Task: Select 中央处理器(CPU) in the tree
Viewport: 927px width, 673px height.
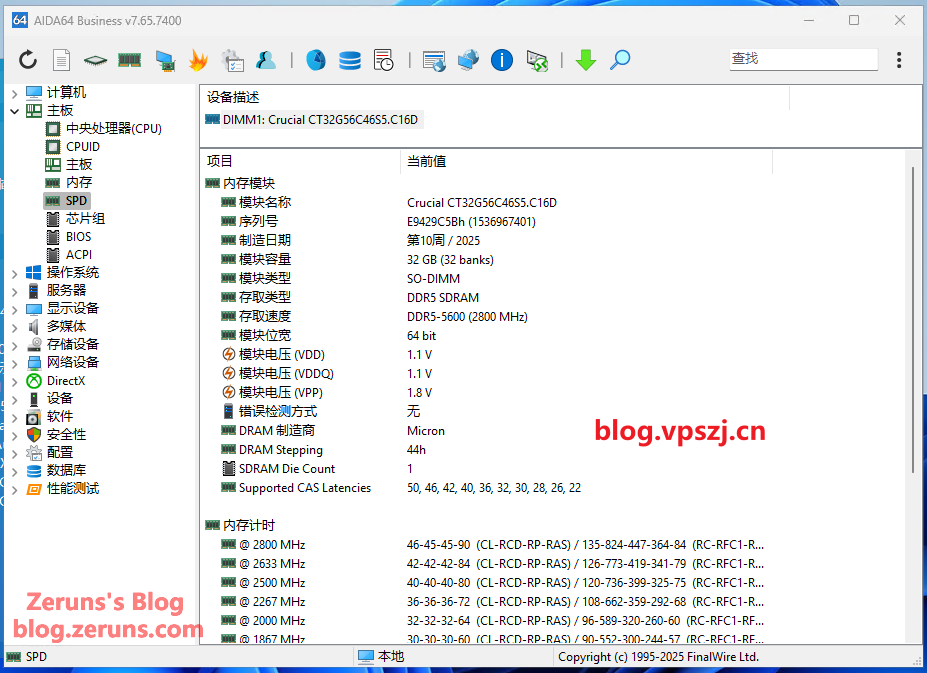Action: click(x=113, y=128)
